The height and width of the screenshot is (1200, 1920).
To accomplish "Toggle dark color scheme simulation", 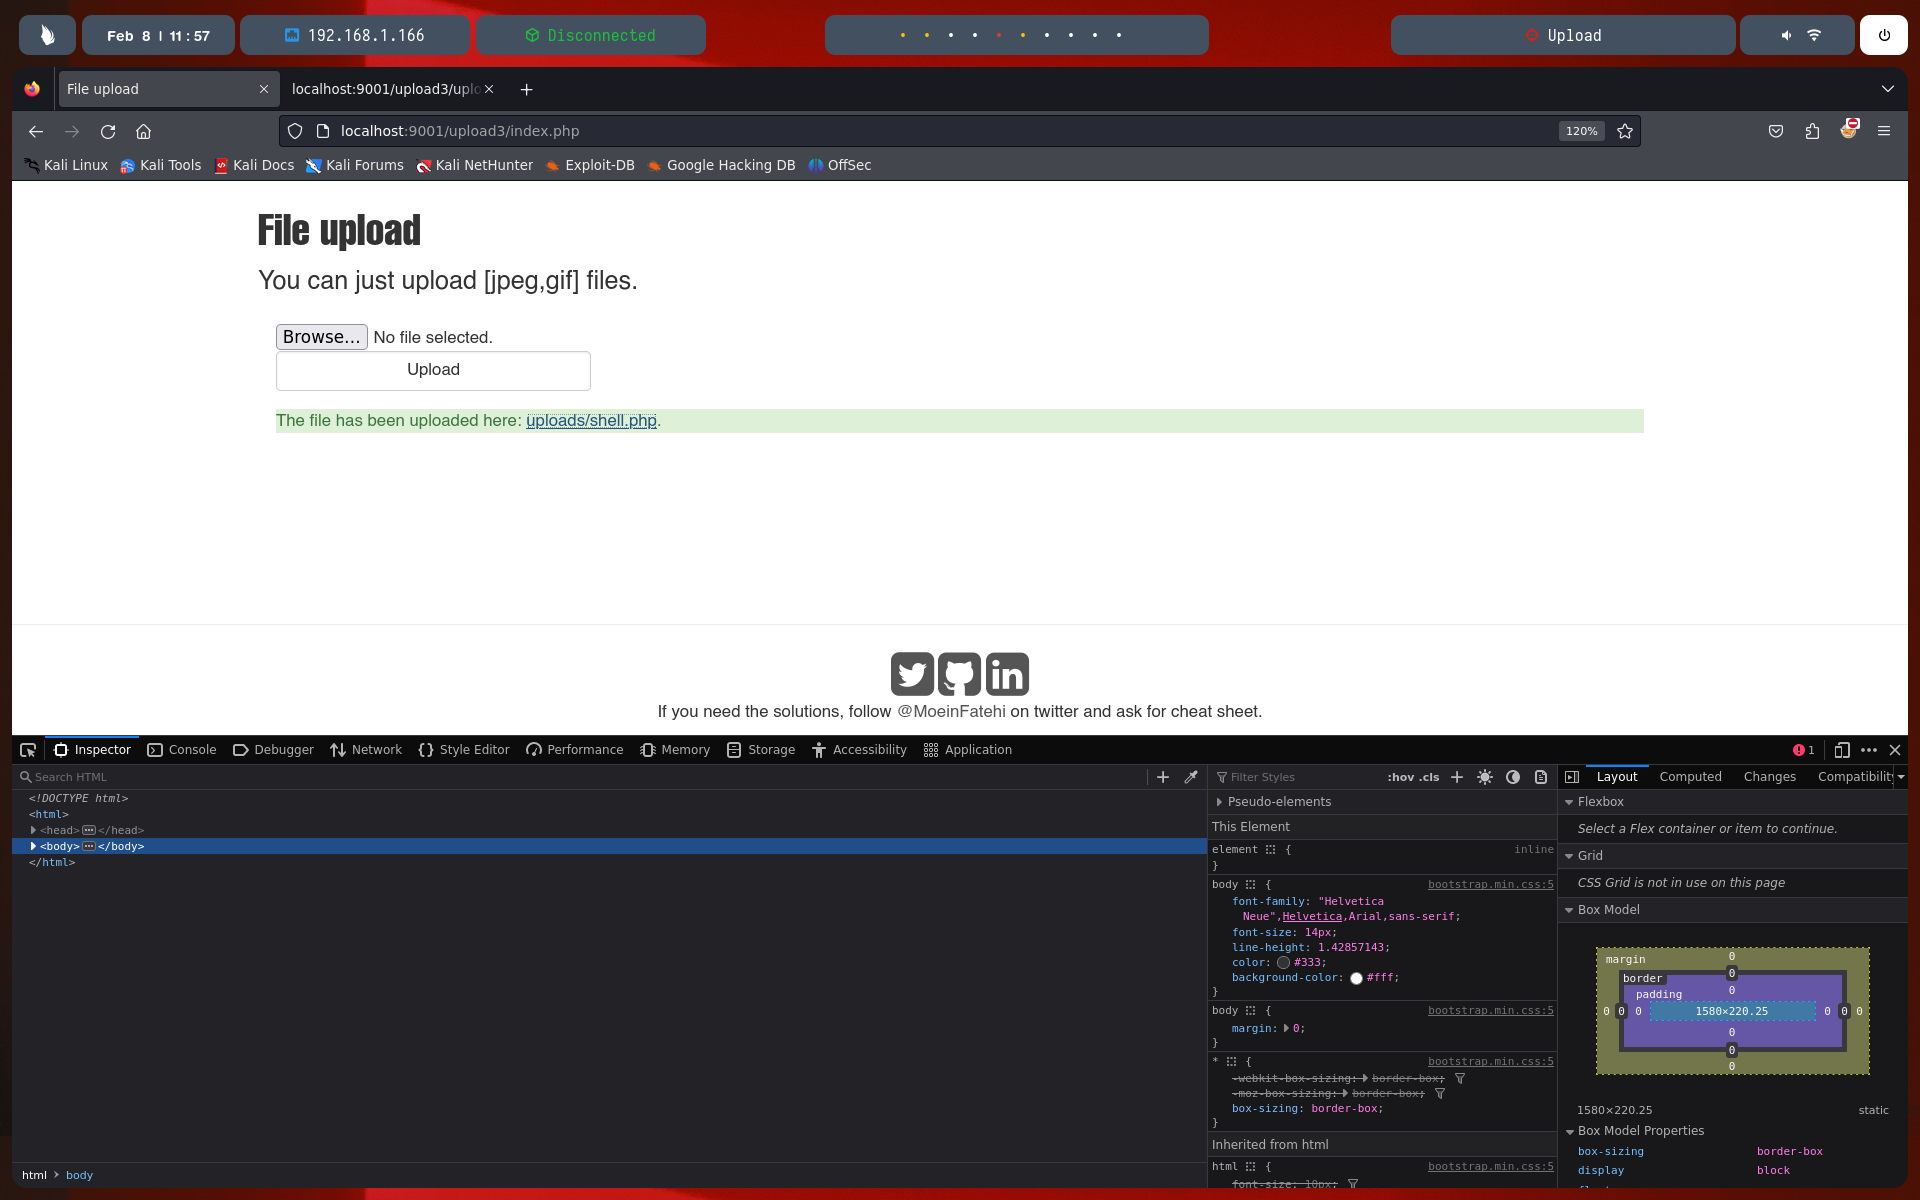I will tap(1513, 777).
